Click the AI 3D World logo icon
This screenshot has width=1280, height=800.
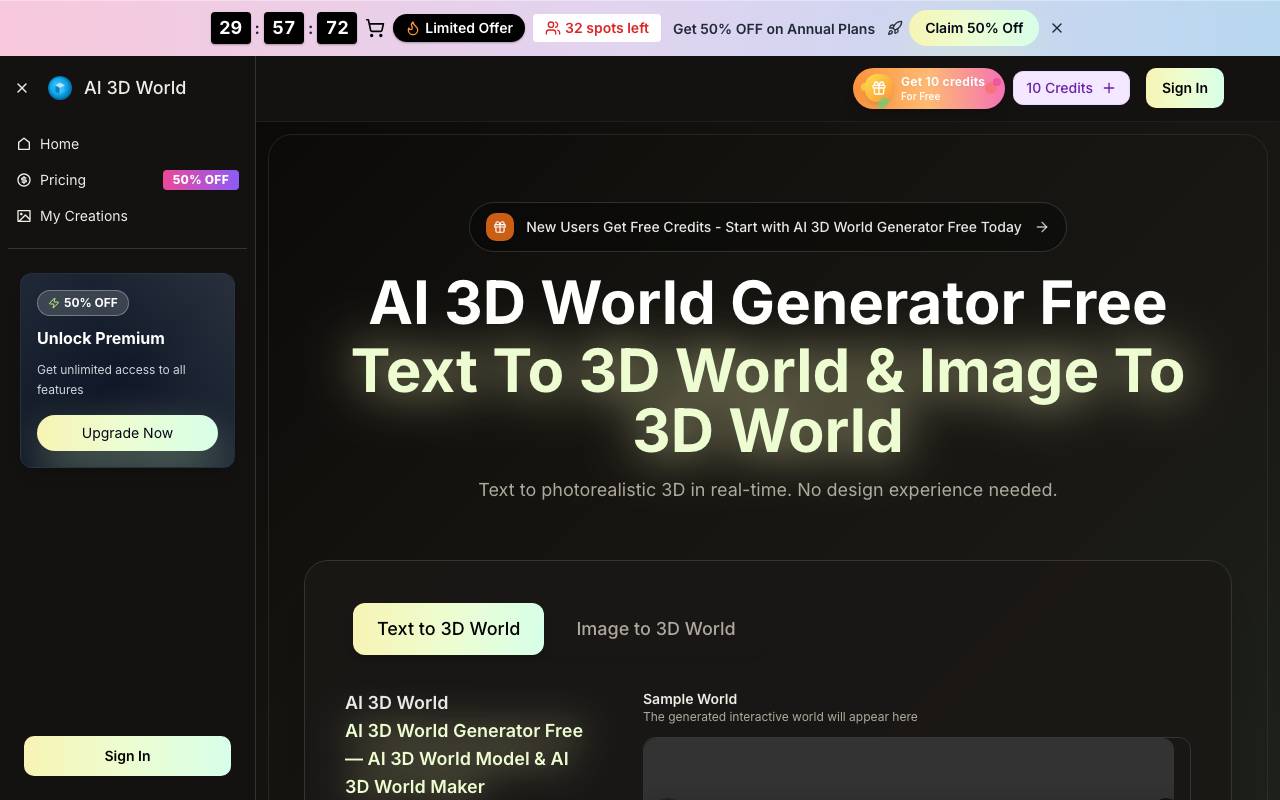coord(60,88)
